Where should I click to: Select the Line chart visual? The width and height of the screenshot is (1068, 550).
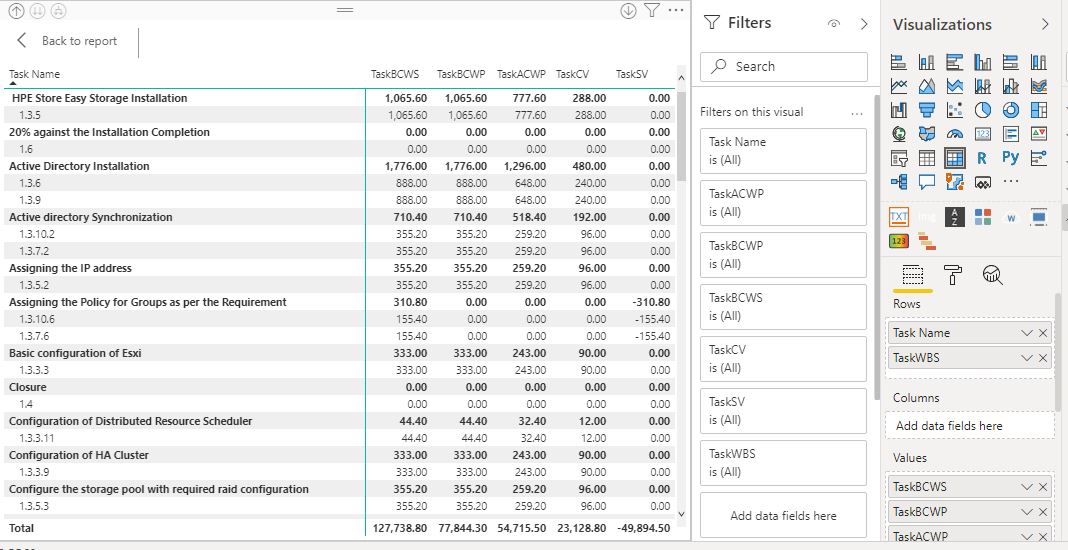pyautogui.click(x=899, y=86)
